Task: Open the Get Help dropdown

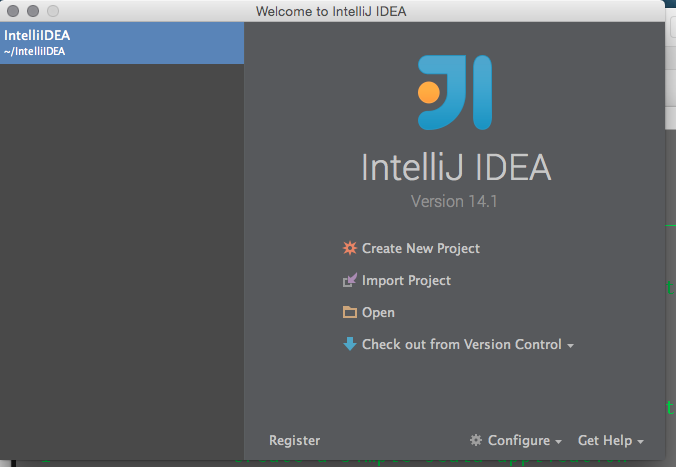Action: pos(605,440)
